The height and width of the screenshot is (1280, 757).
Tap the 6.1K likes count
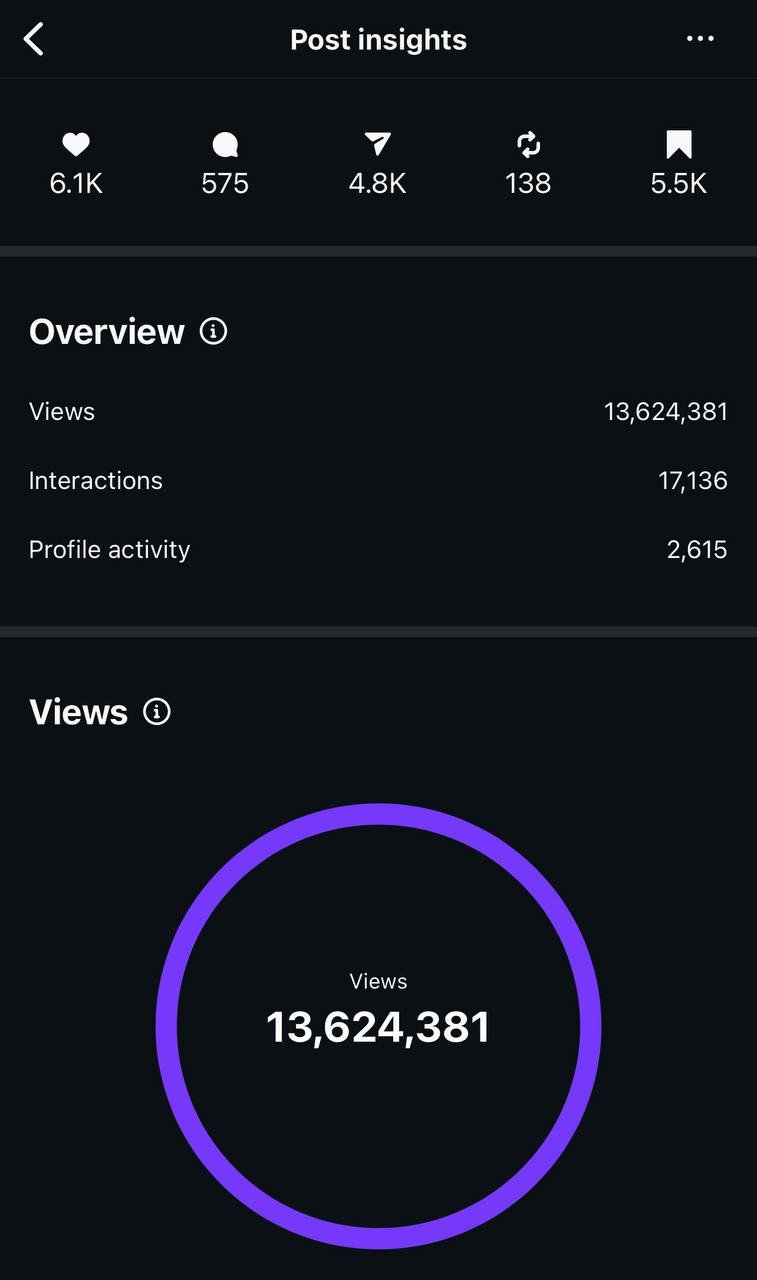click(x=76, y=184)
